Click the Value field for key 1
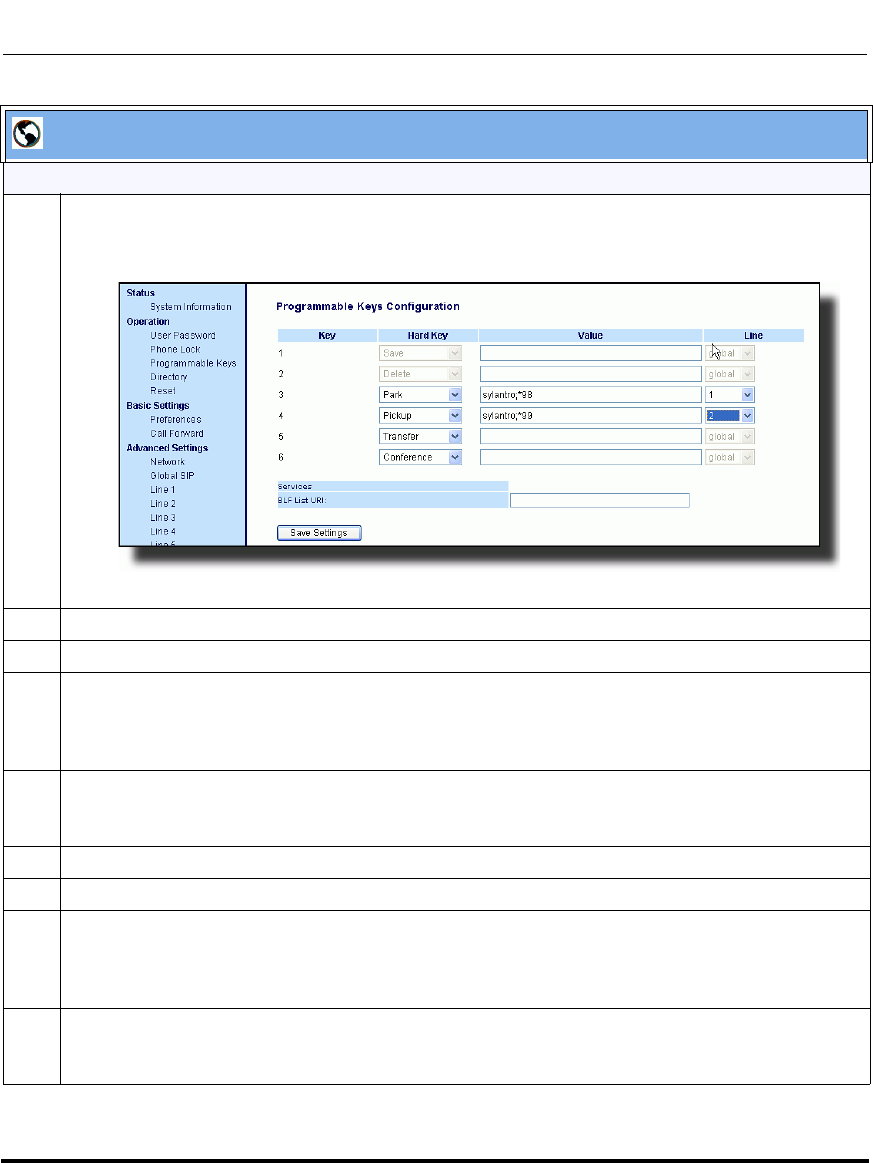 [x=590, y=354]
